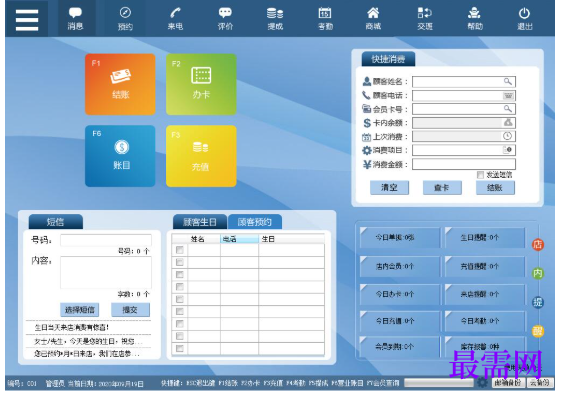The height and width of the screenshot is (396, 561).
Task: Click the search icon in 顾客姓名 field
Action: (508, 82)
